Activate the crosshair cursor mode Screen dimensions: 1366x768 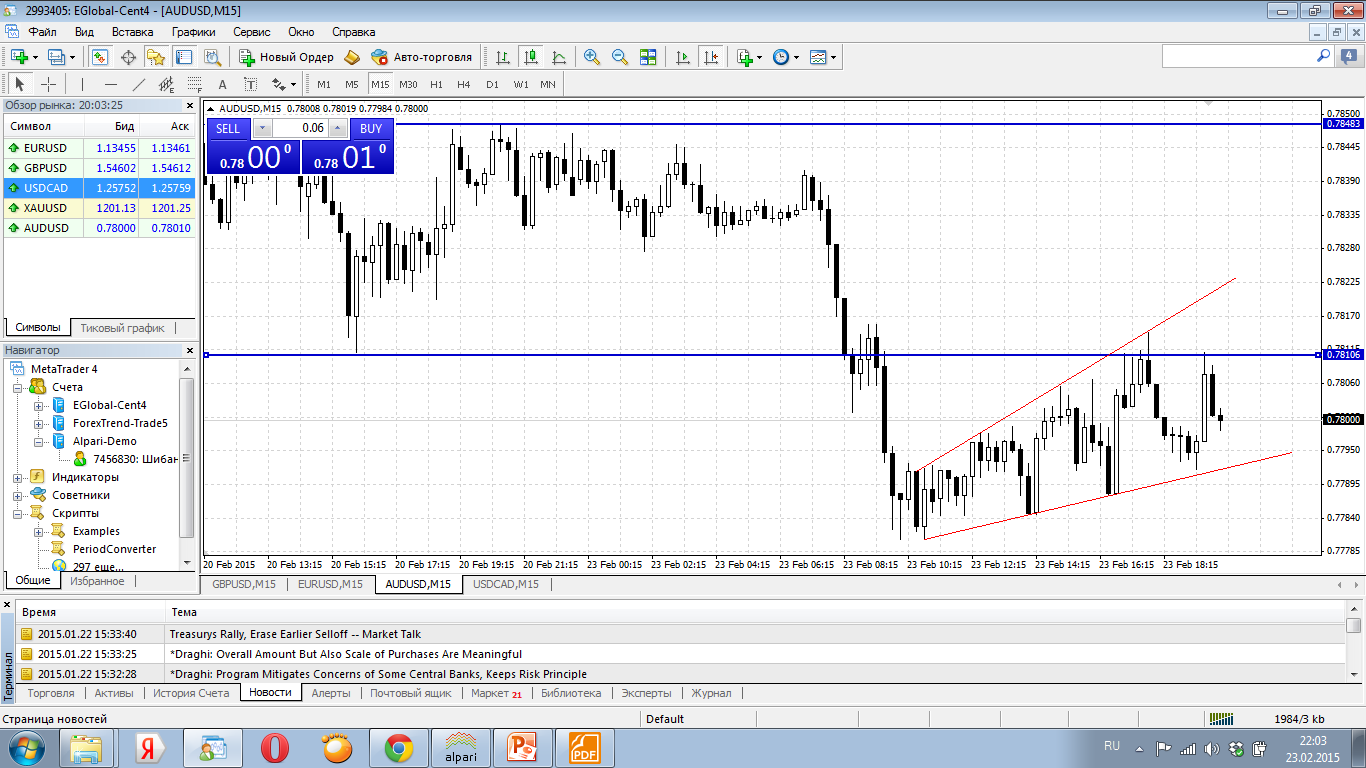pyautogui.click(x=47, y=84)
